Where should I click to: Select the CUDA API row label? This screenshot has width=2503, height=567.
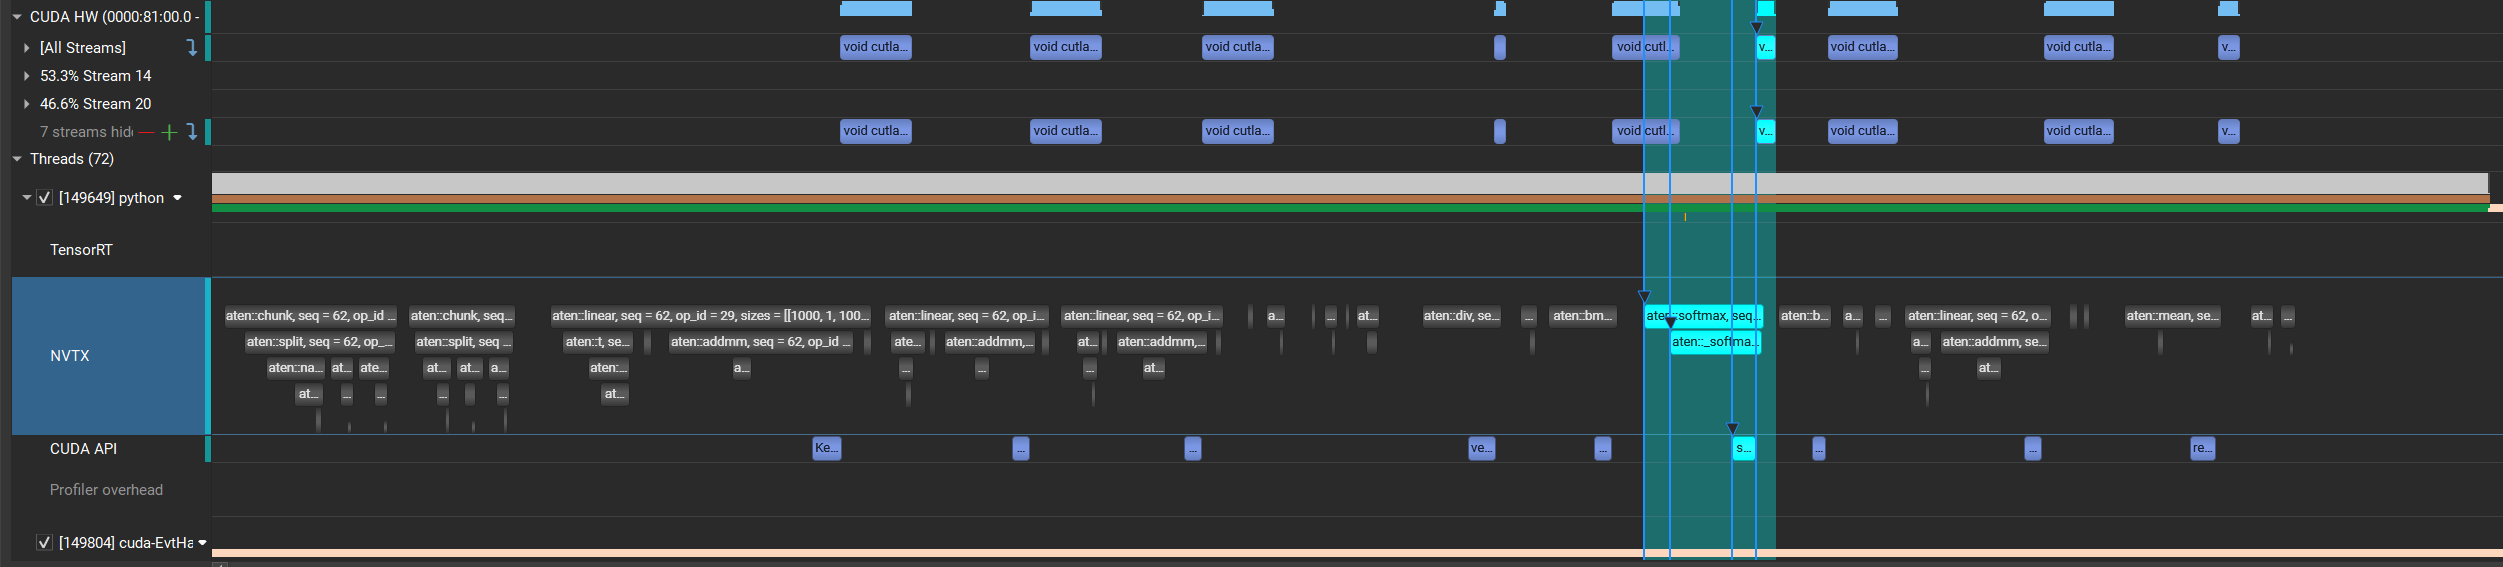83,449
